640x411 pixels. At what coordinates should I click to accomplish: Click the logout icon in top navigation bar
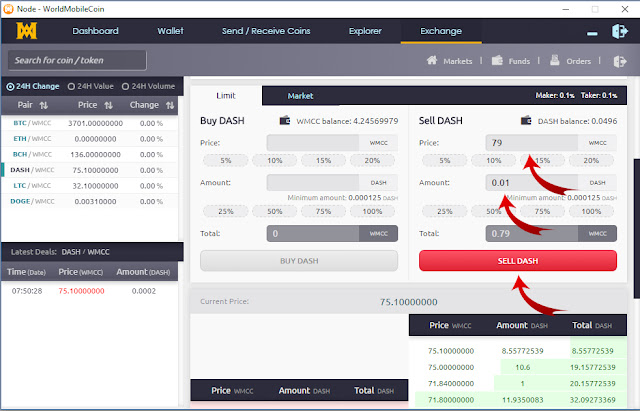point(619,31)
